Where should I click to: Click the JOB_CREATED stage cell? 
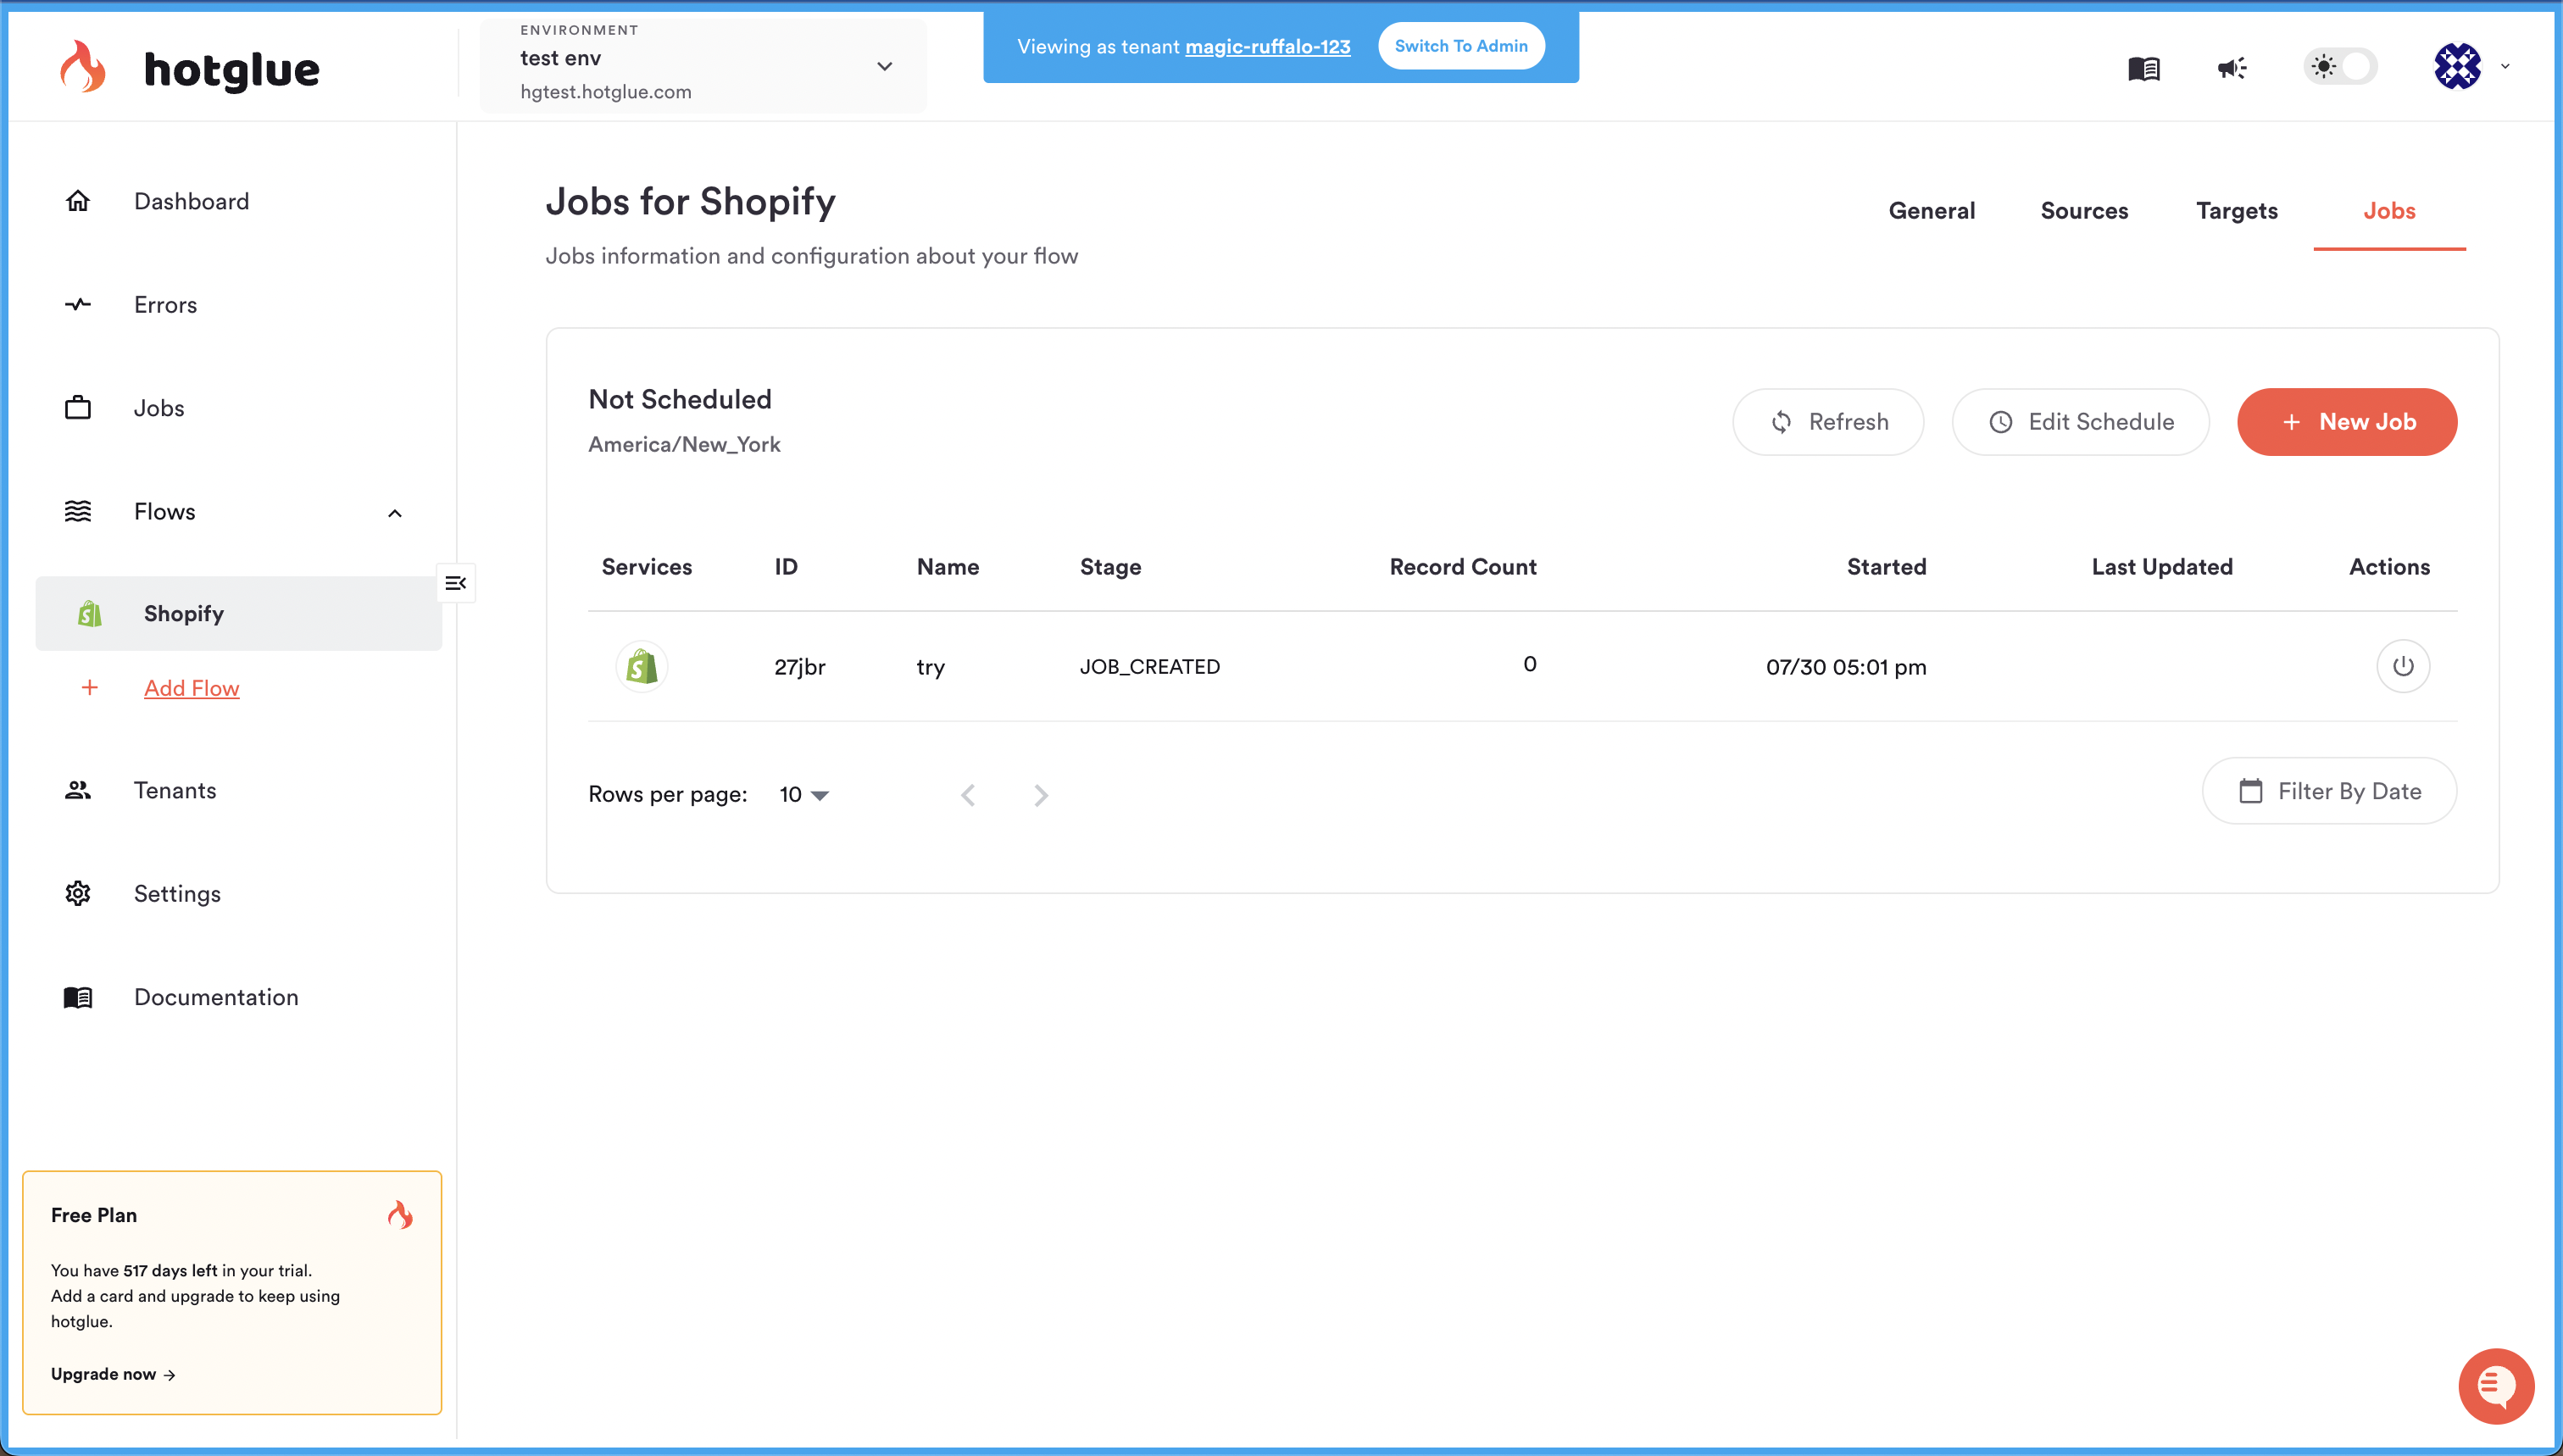tap(1150, 667)
